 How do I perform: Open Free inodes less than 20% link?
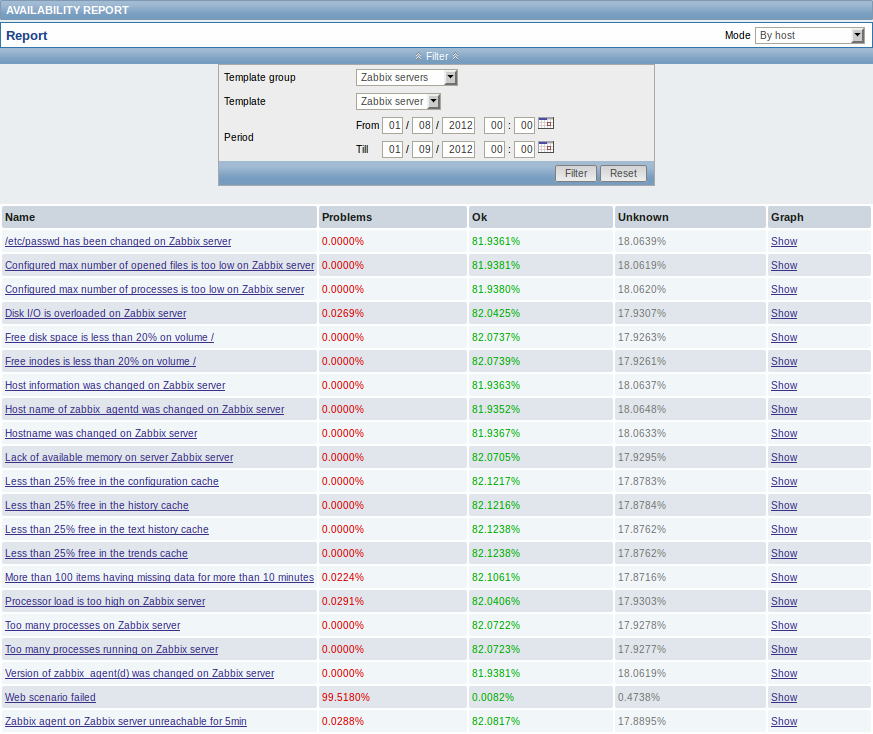[101, 361]
